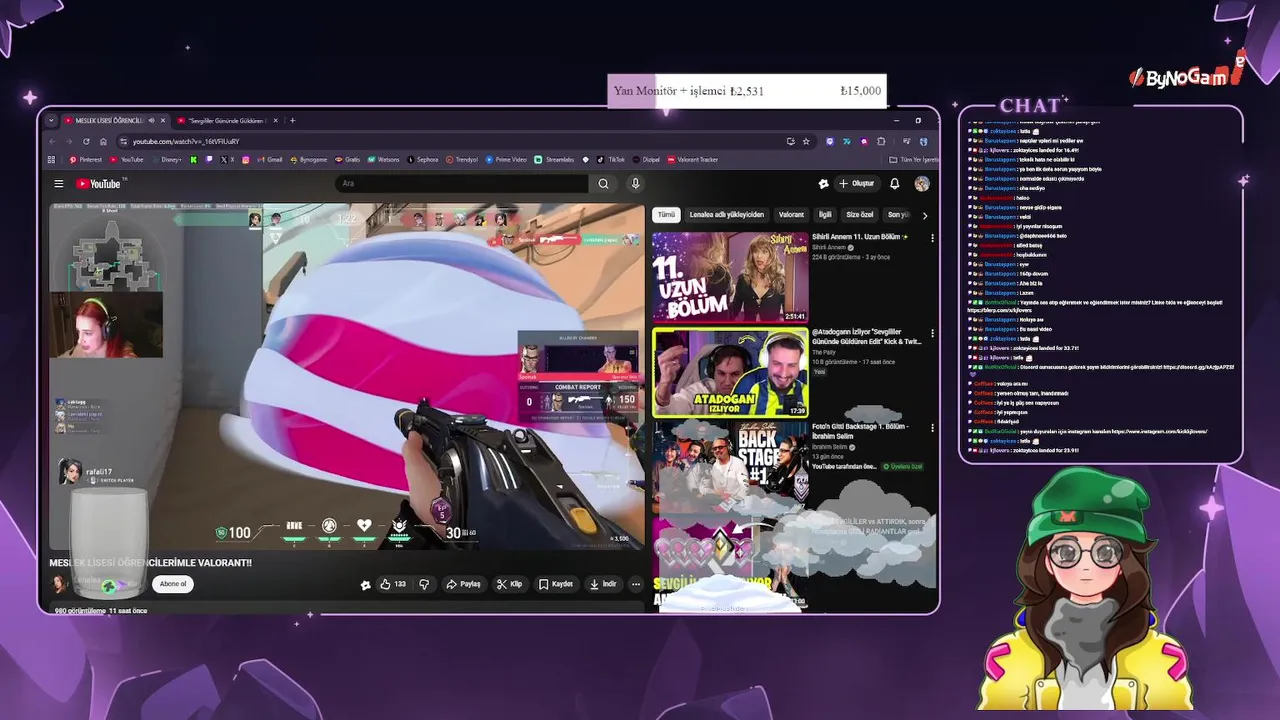Click the Klip scissors button
Image resolution: width=1280 pixels, height=720 pixels.
510,584
